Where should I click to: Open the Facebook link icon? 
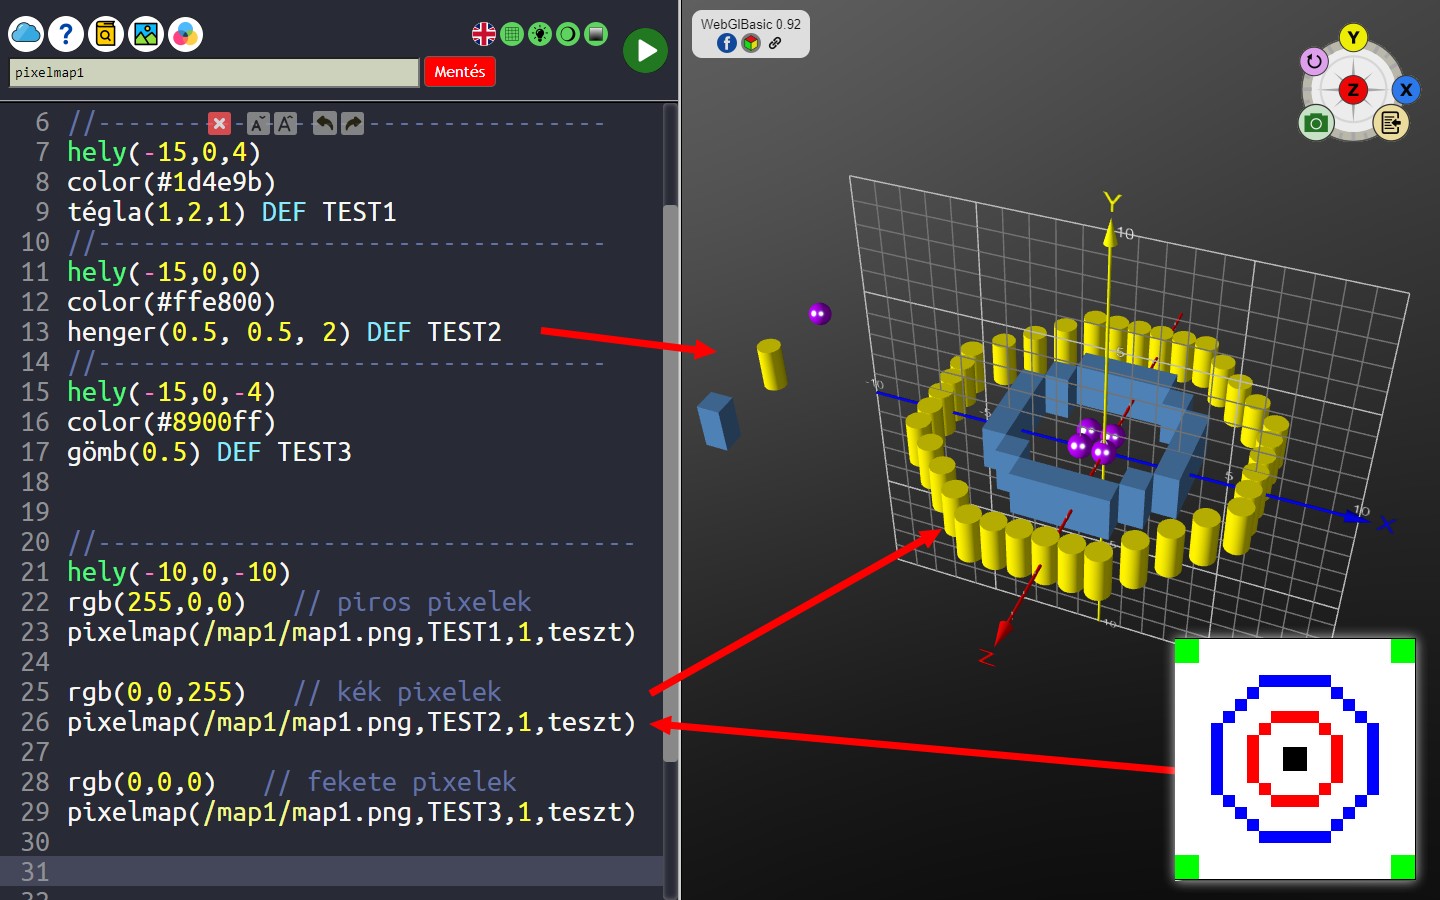(727, 43)
